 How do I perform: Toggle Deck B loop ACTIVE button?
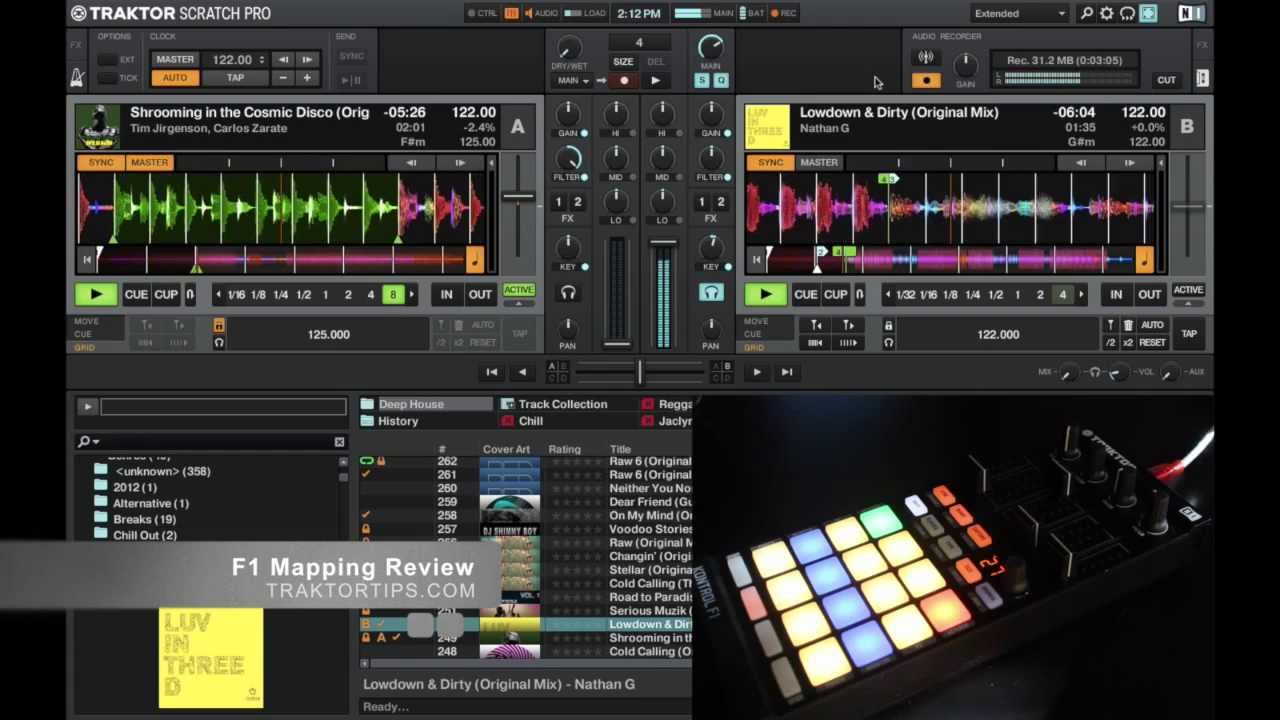click(1188, 290)
